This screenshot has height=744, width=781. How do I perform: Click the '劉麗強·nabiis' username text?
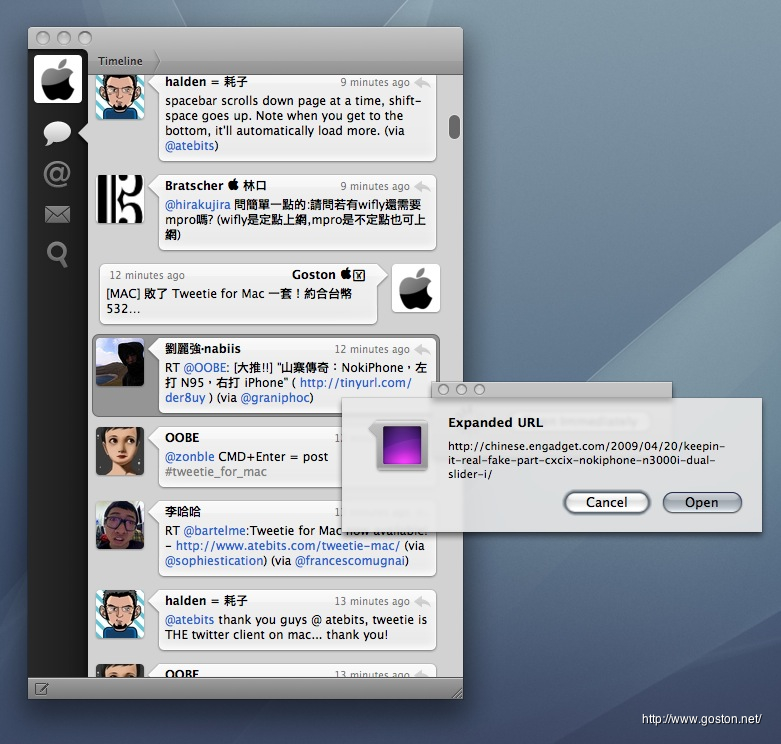(203, 349)
